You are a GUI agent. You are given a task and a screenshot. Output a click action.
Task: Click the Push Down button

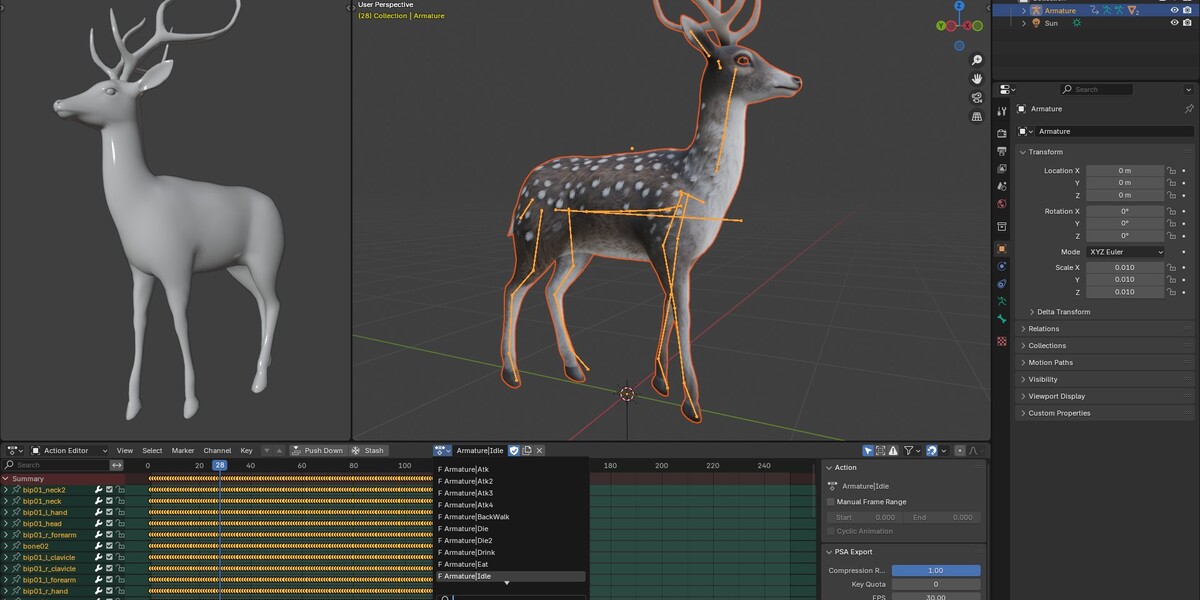tap(317, 451)
